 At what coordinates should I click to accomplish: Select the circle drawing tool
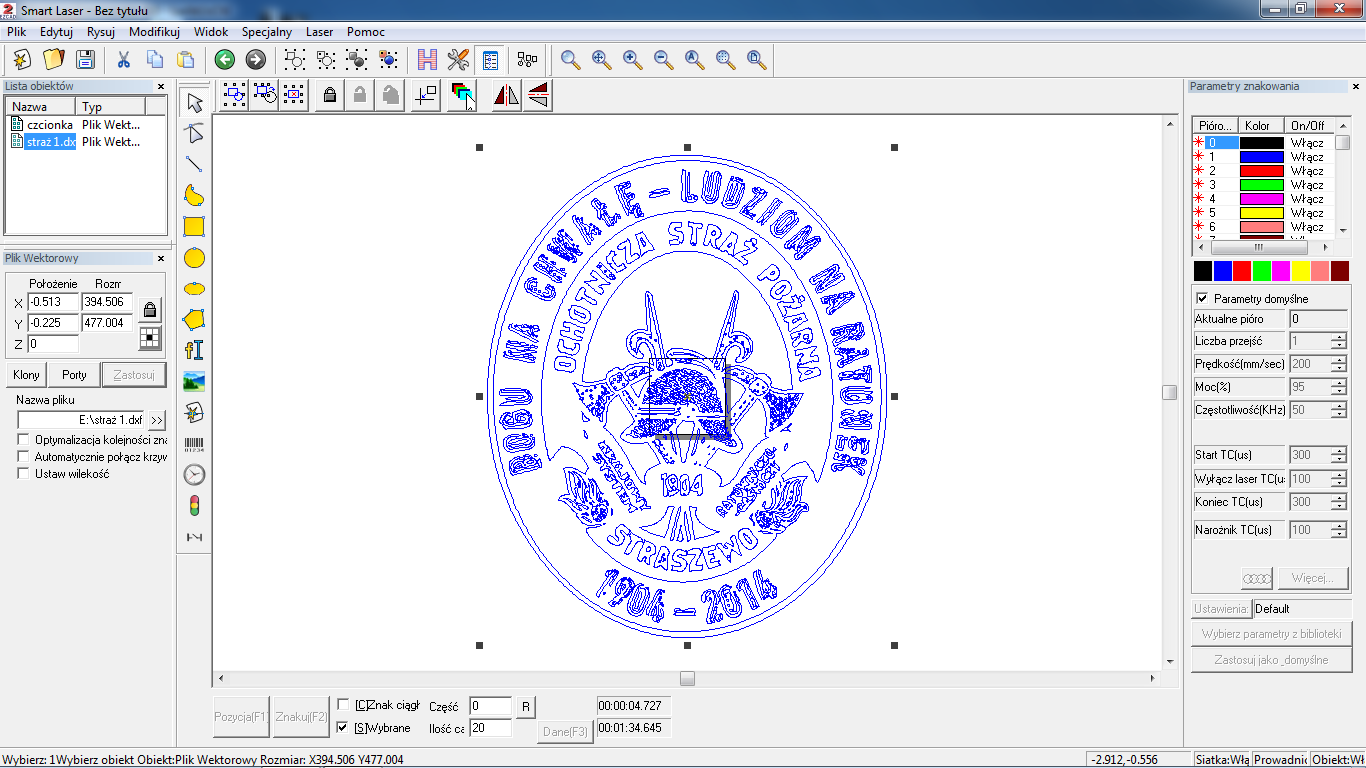pos(194,258)
